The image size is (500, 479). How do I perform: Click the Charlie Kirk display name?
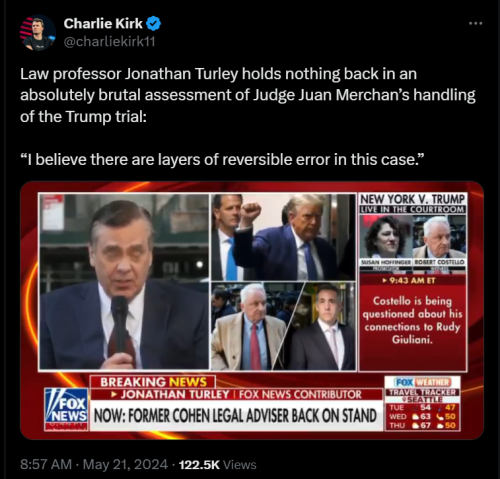(x=103, y=24)
